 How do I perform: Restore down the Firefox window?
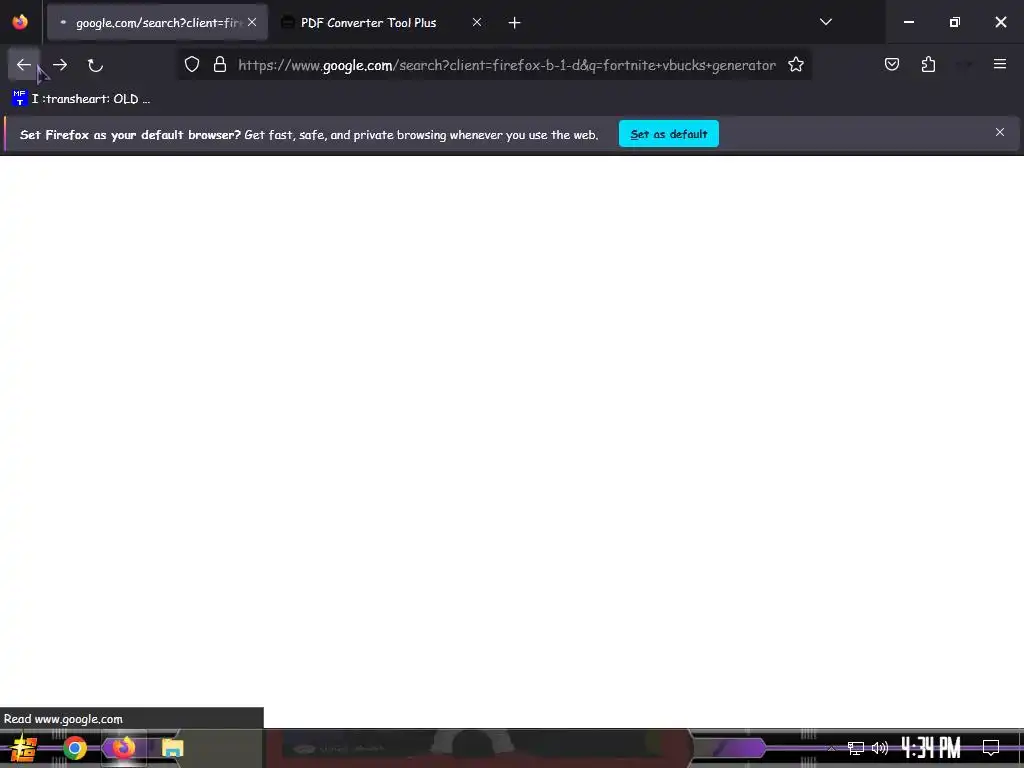(x=954, y=22)
